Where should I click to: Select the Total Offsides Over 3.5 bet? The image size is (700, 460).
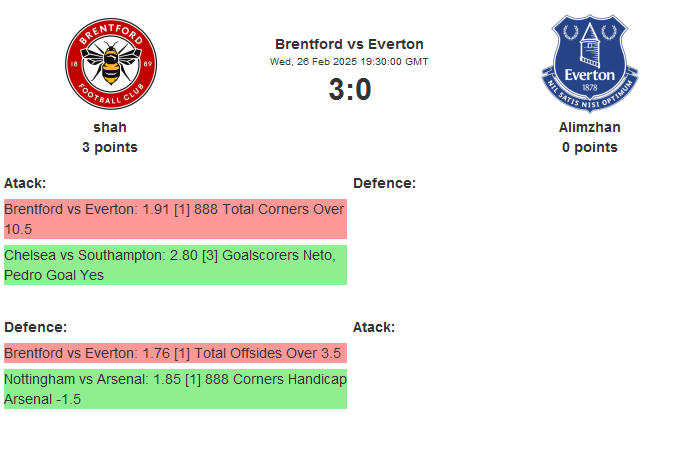tap(175, 353)
